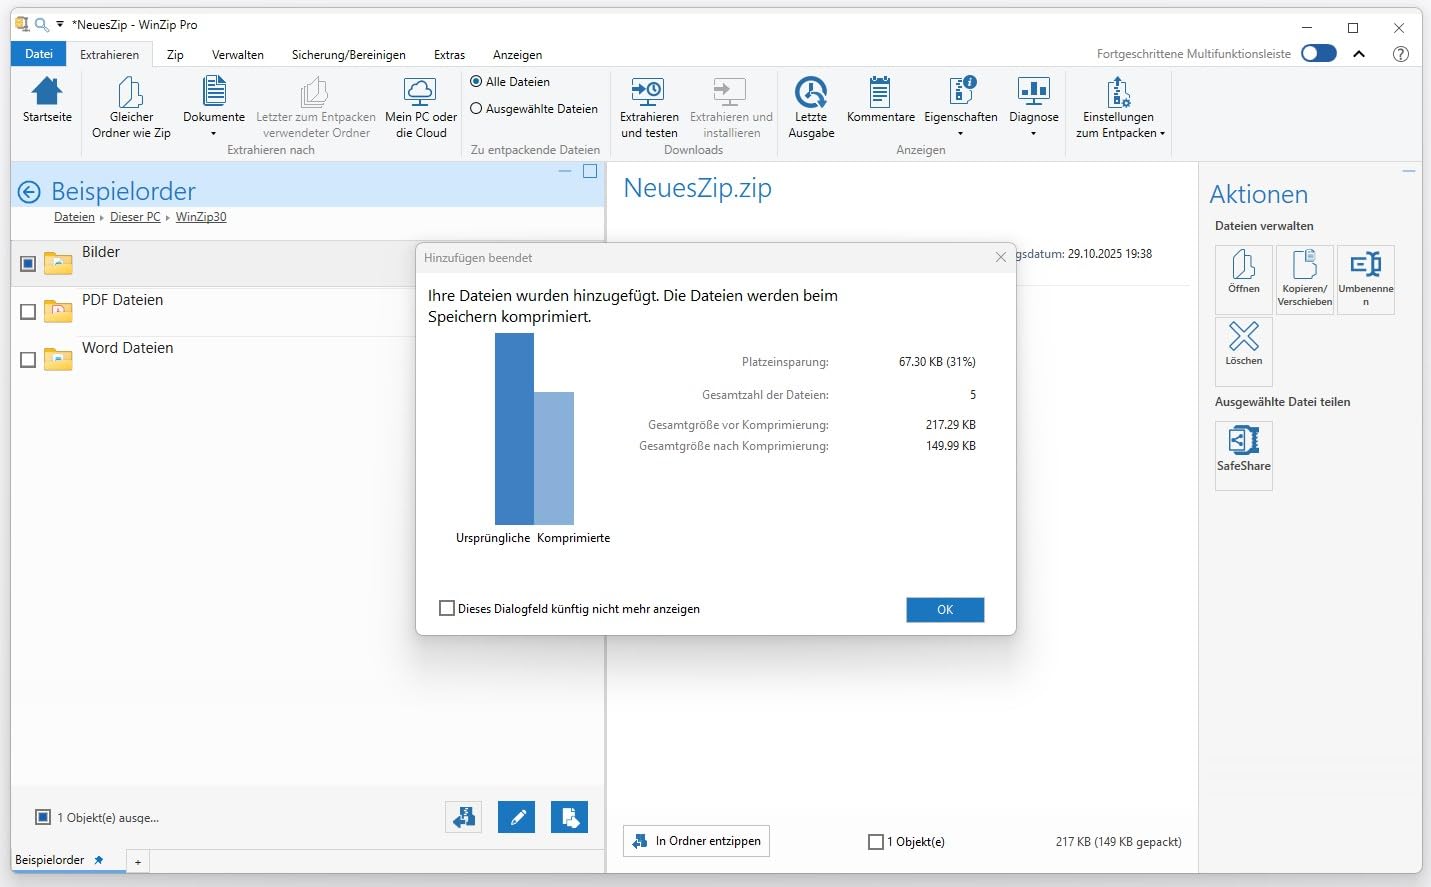1431x887 pixels.
Task: Maximize the file pane with the square icon
Action: [590, 171]
